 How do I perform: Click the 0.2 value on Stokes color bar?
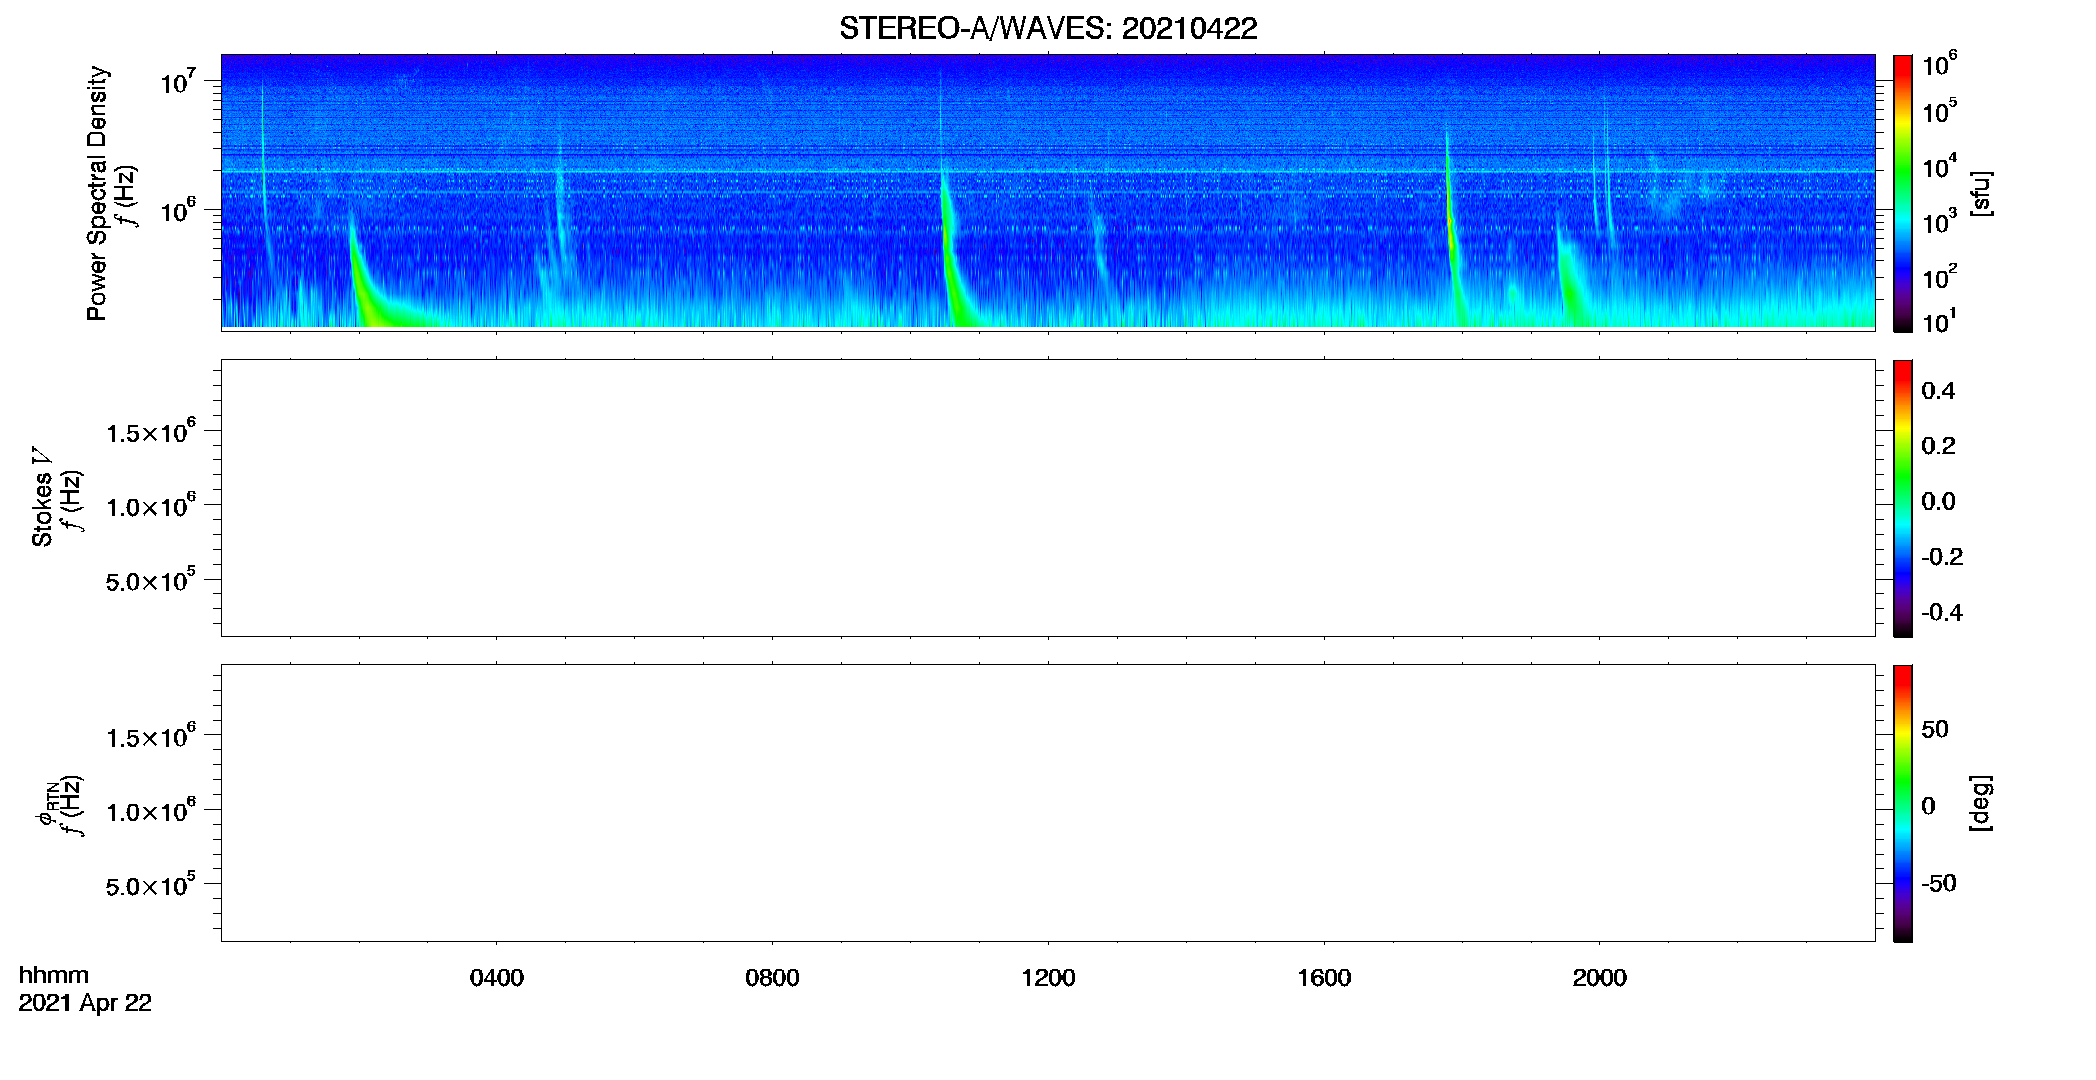1938,446
